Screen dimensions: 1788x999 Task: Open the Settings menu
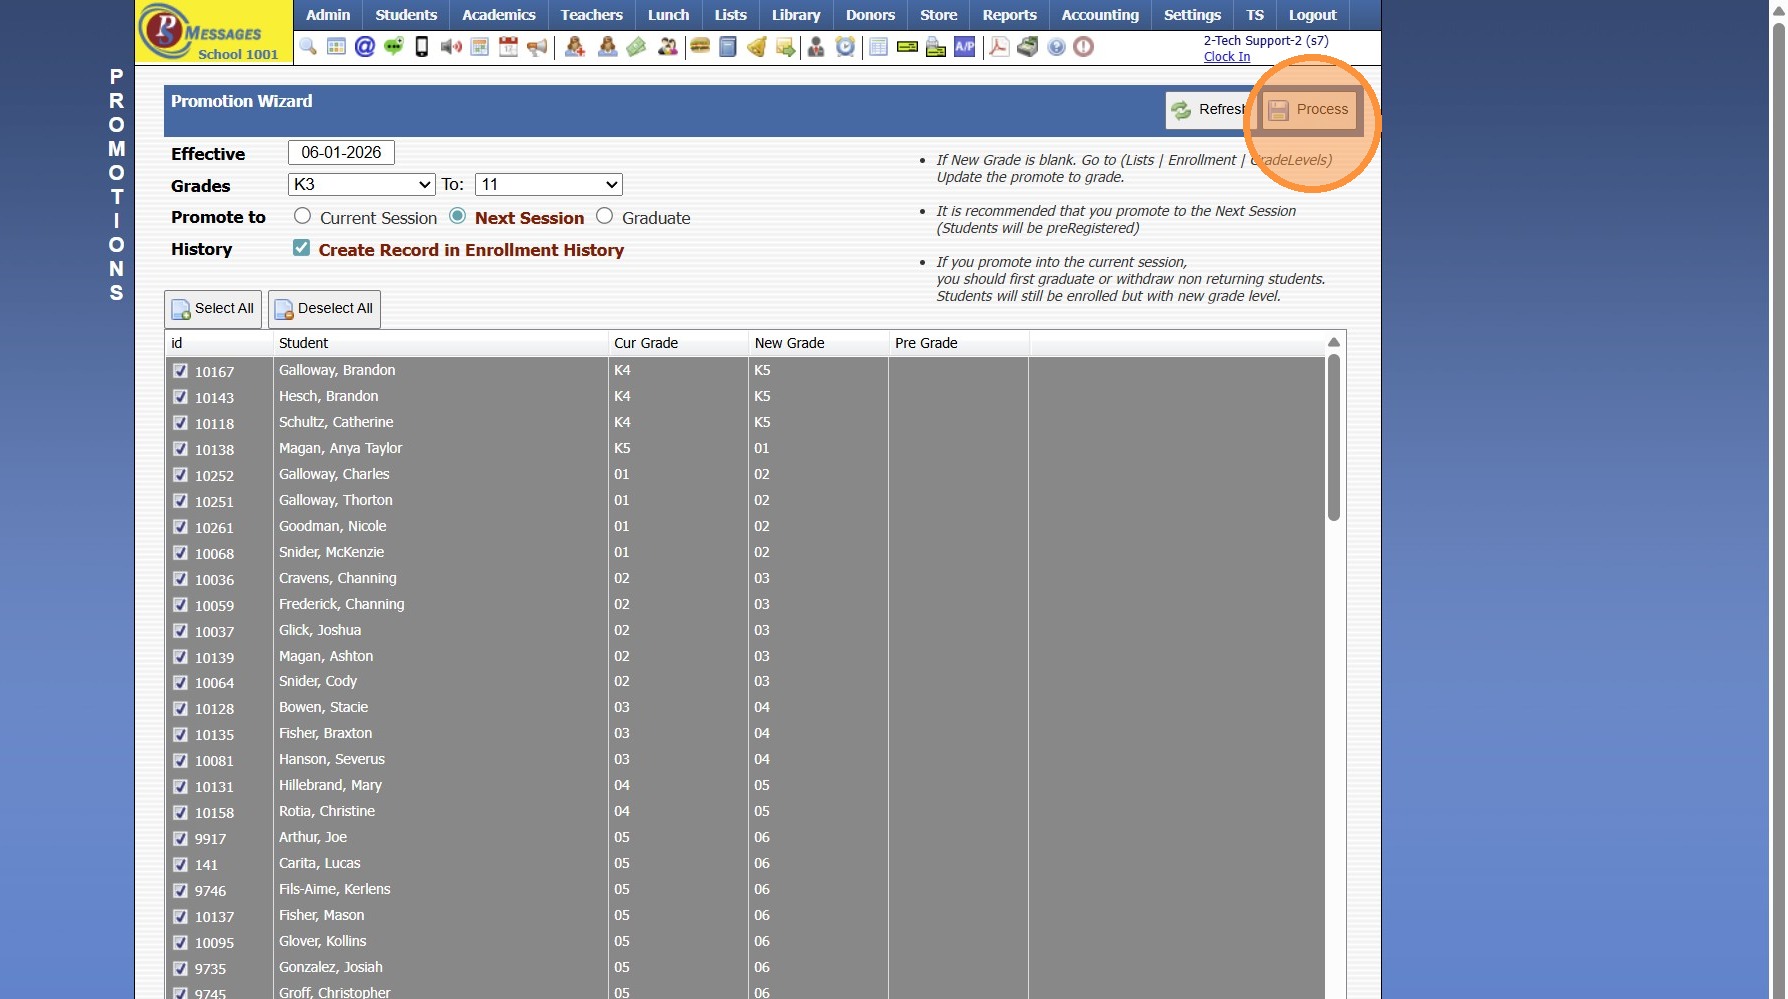(x=1192, y=15)
